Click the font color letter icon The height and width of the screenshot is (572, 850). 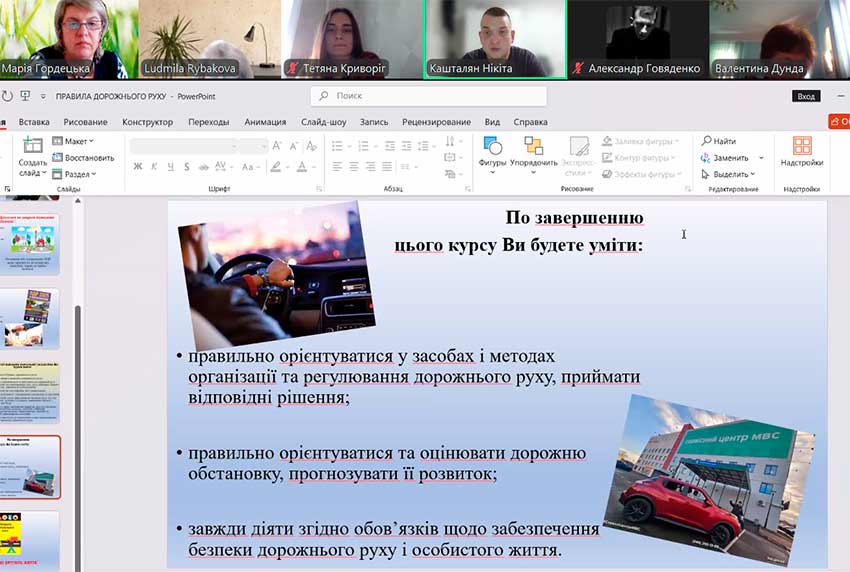click(301, 166)
